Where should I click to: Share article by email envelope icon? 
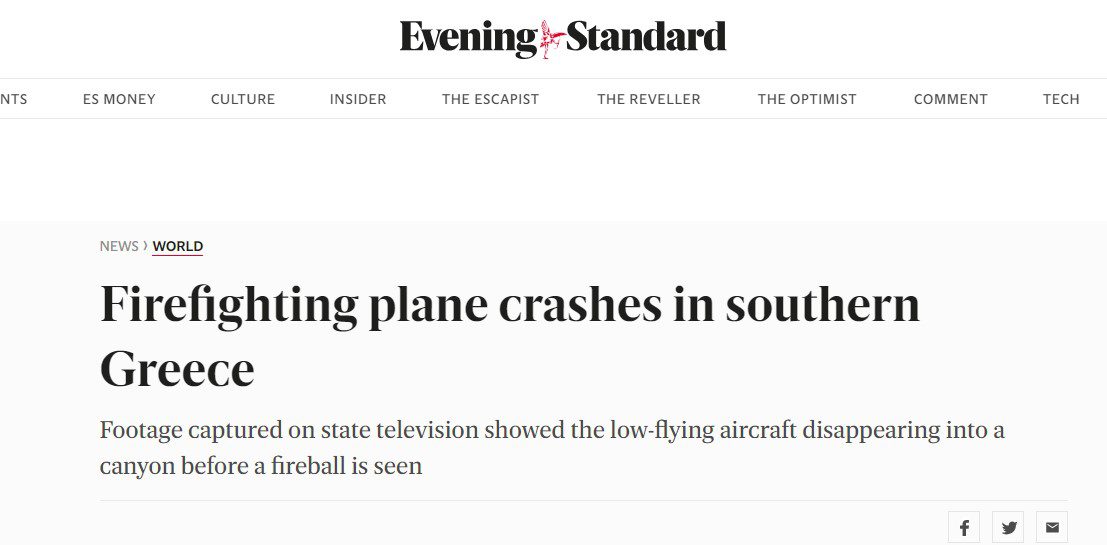click(x=1052, y=527)
